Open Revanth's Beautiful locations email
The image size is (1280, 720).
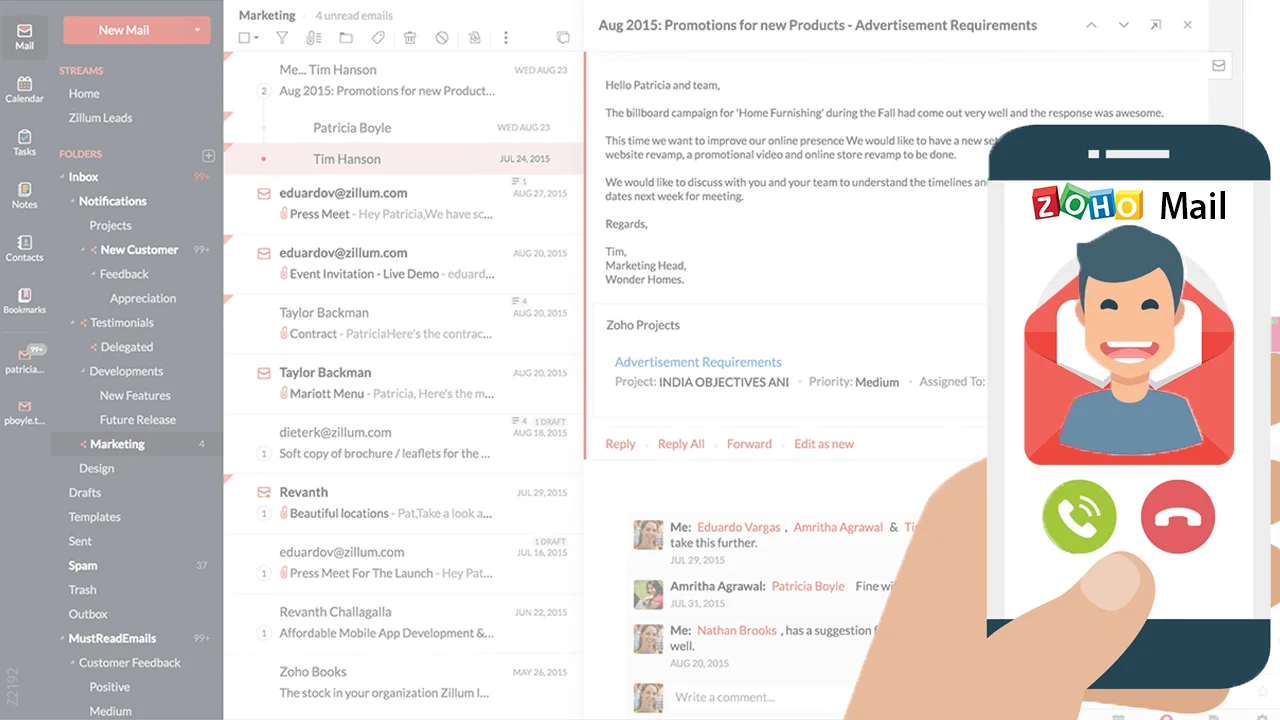pos(403,503)
